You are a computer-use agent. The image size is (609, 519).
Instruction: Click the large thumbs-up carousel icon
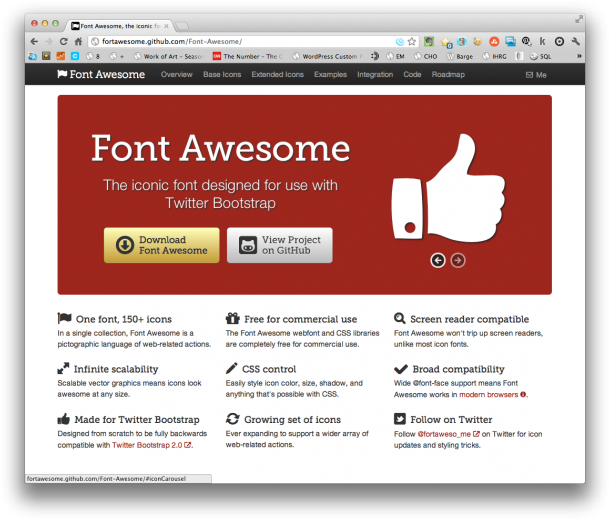click(448, 188)
